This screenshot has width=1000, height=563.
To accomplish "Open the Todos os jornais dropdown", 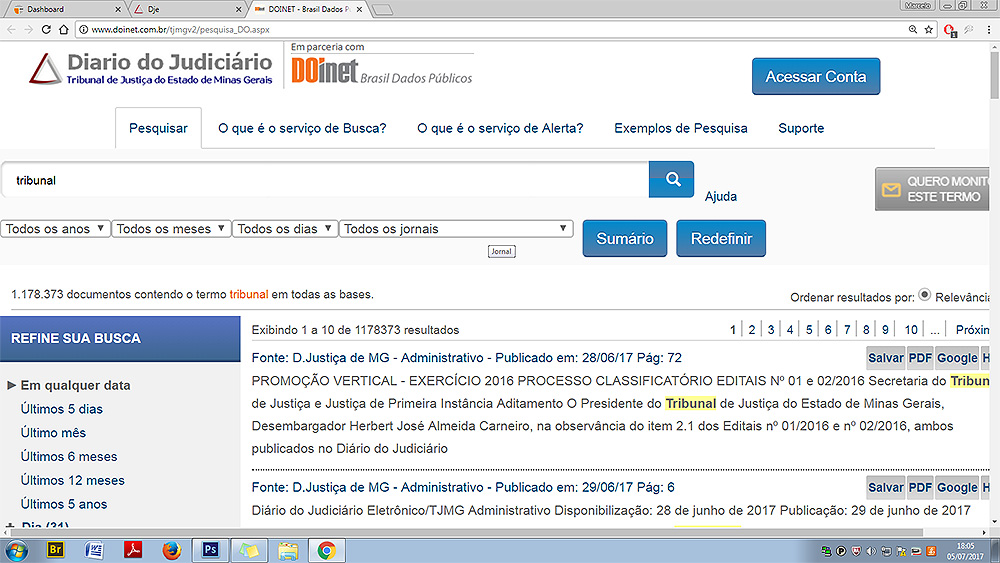I will (456, 228).
